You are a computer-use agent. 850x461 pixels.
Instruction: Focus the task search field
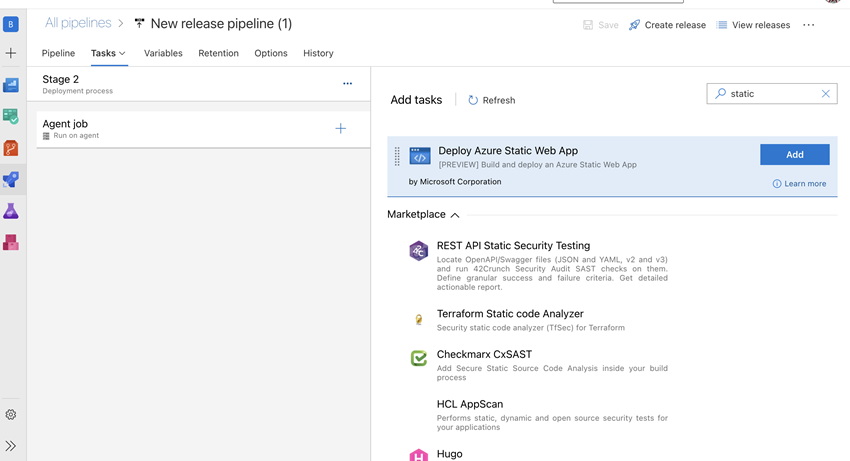772,94
